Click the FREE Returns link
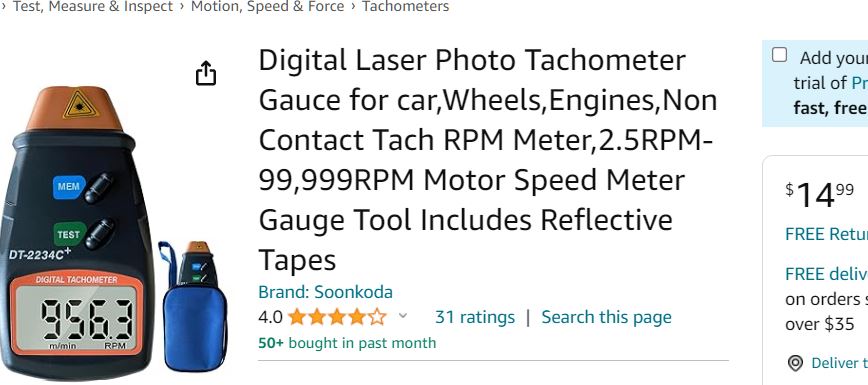This screenshot has width=868, height=385. tap(826, 234)
